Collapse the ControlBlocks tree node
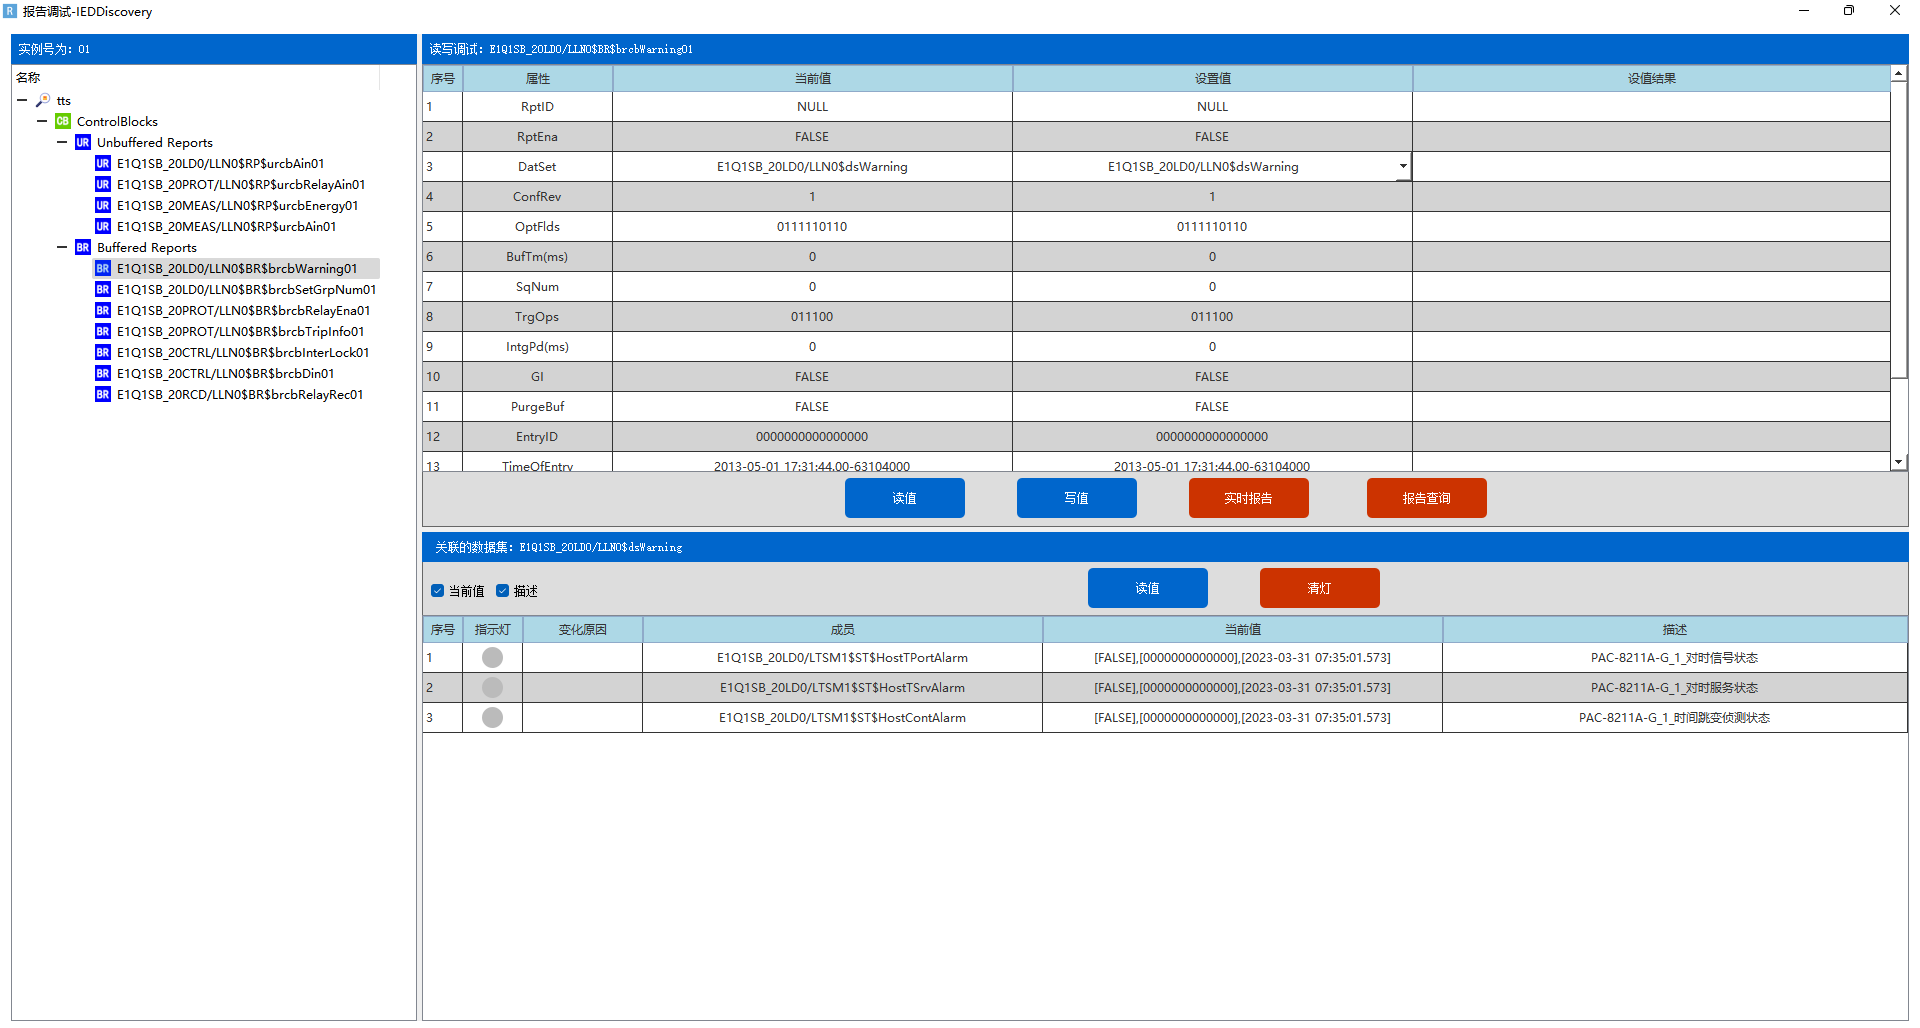 pos(42,121)
